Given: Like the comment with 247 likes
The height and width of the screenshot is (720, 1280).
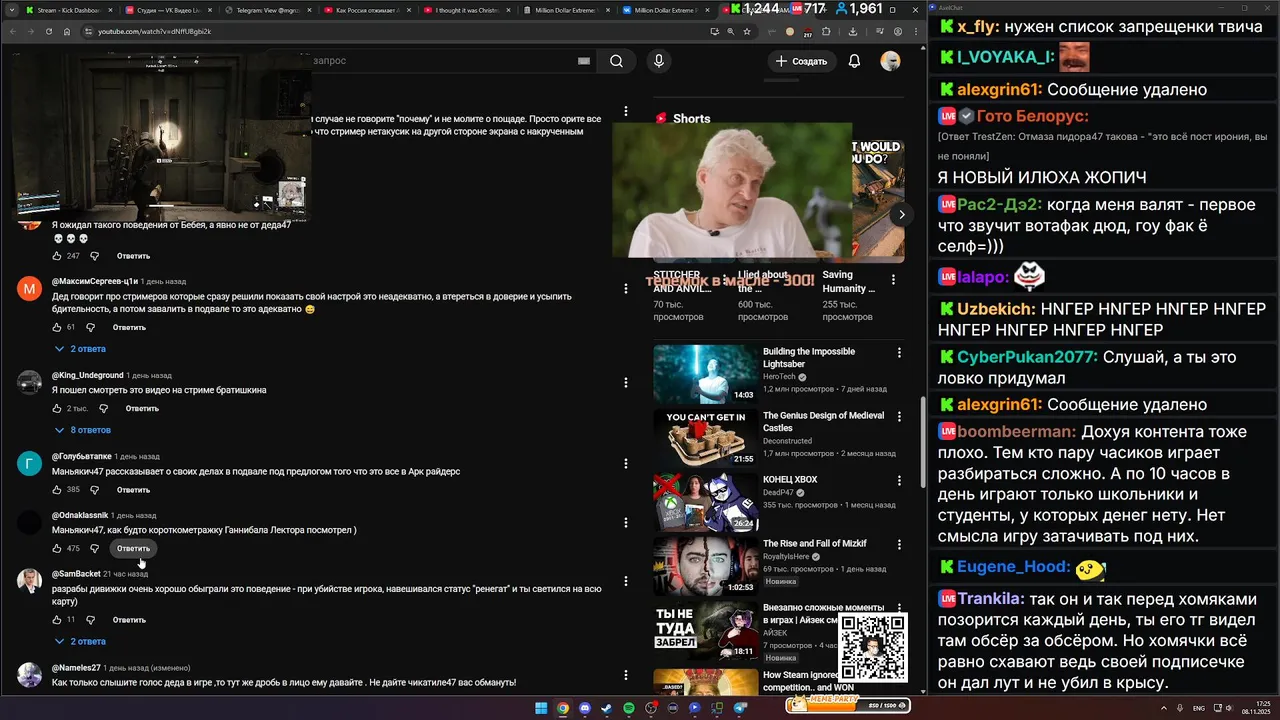Looking at the screenshot, I should [x=57, y=256].
